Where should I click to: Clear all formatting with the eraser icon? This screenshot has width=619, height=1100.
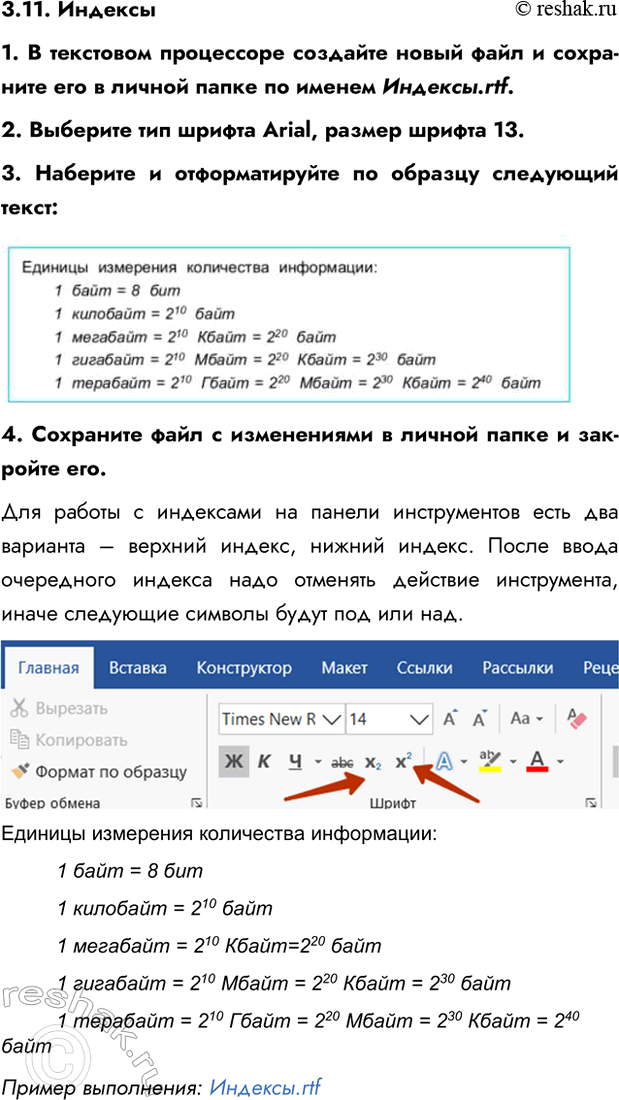click(575, 719)
